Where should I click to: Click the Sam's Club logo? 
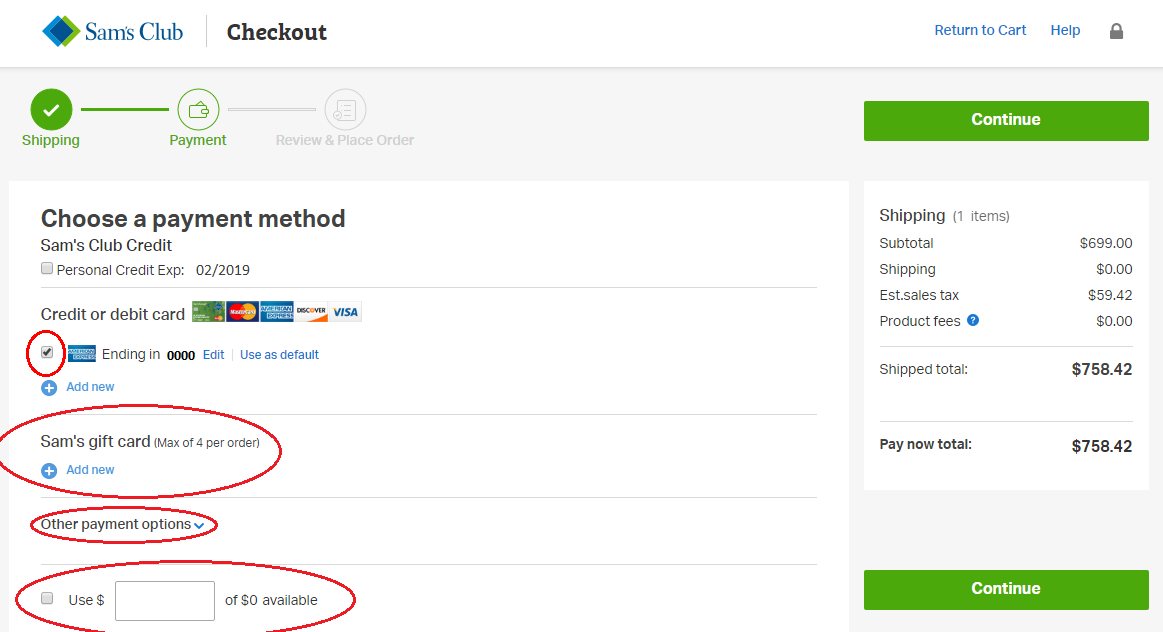112,32
